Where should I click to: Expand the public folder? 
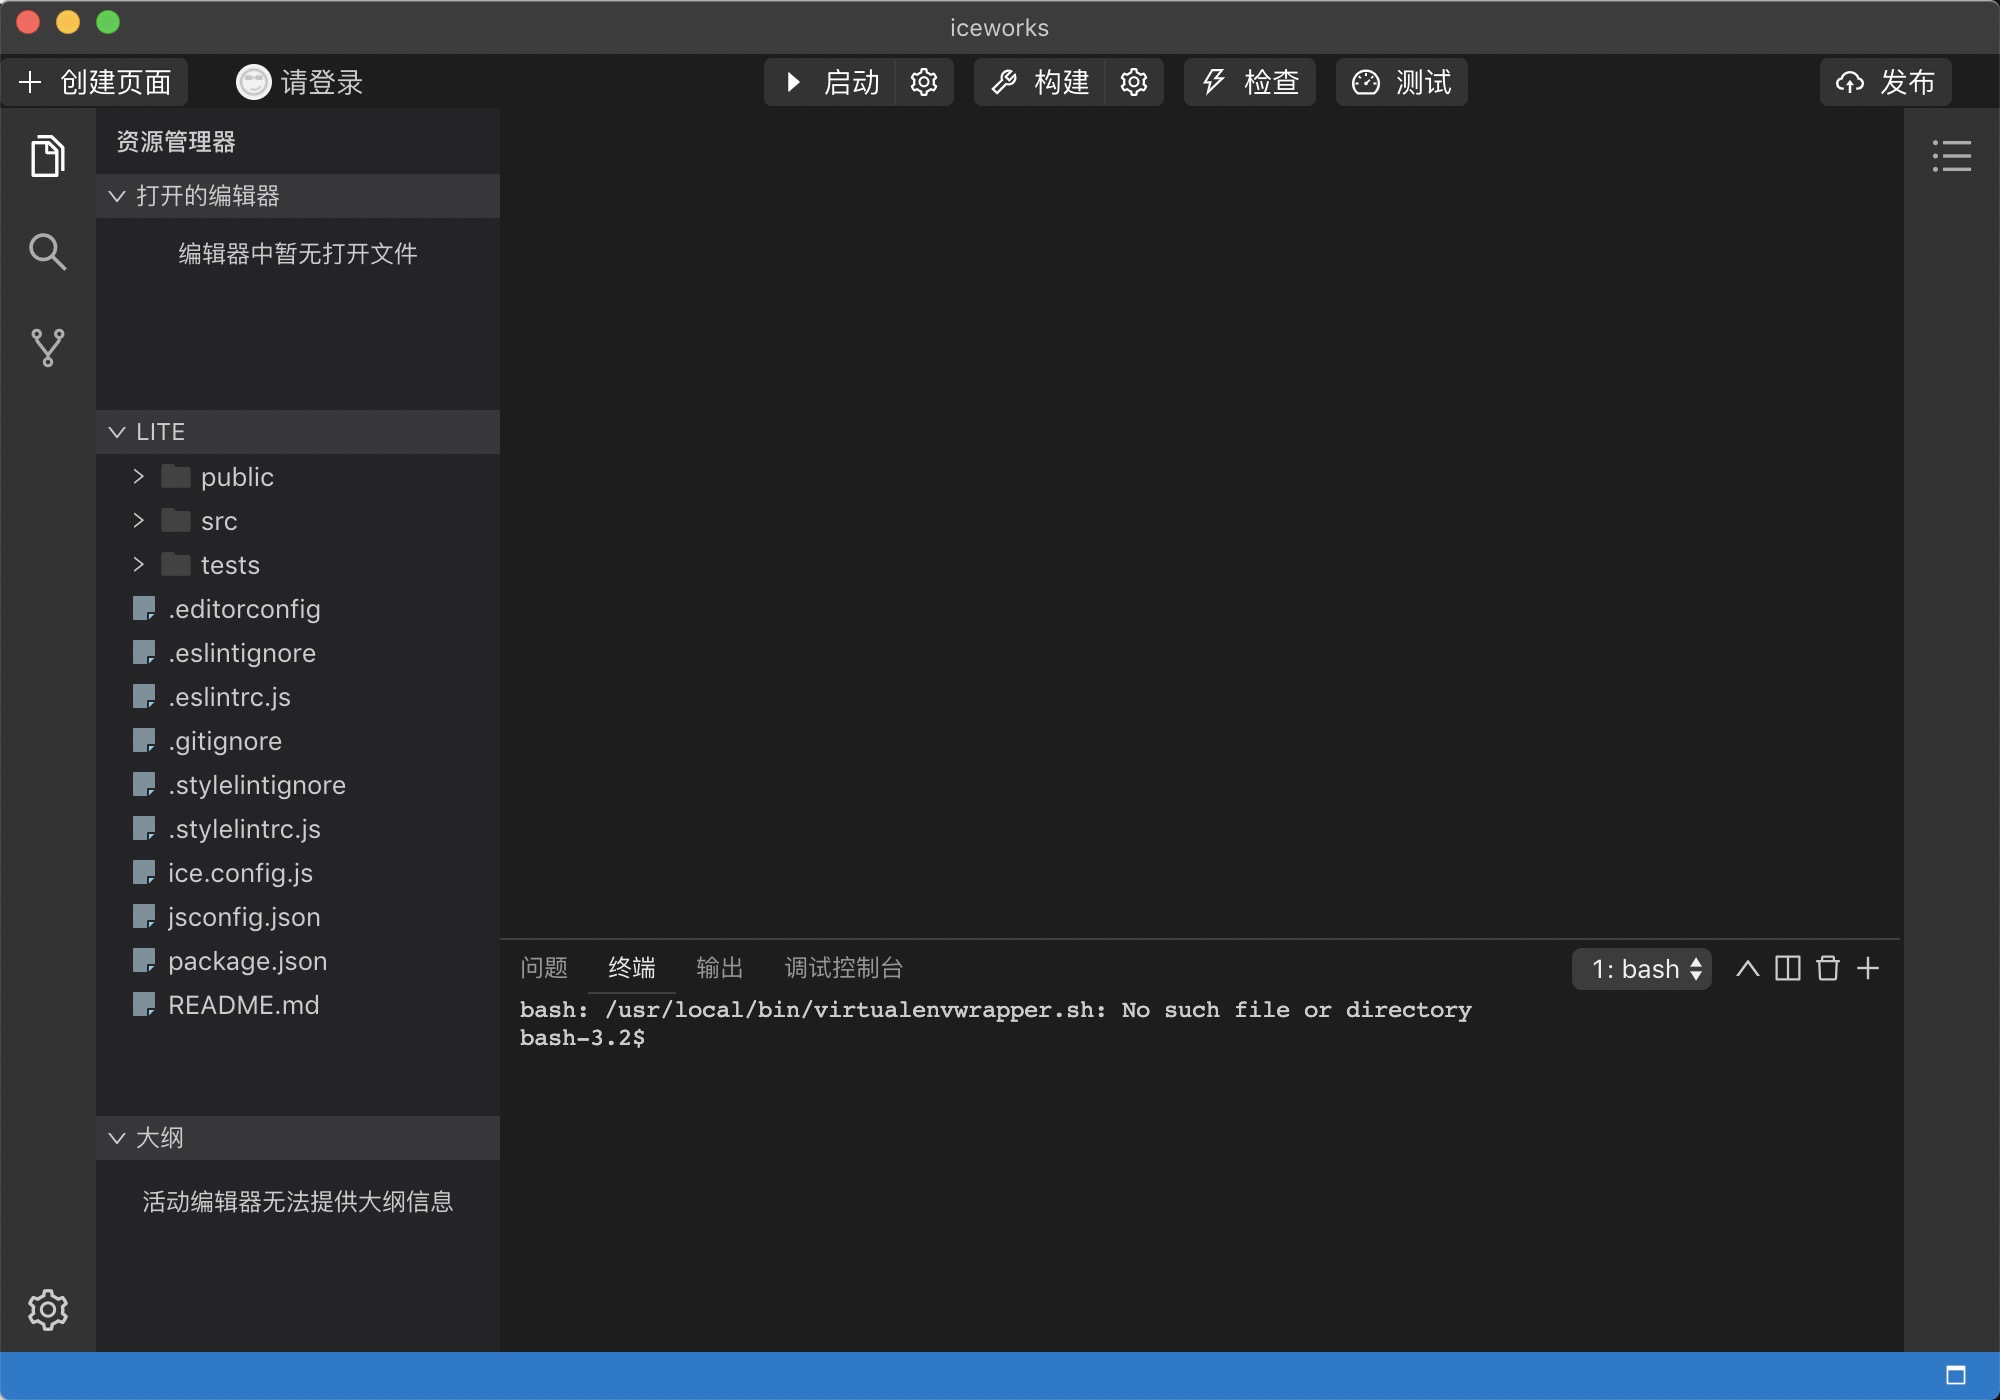(298, 477)
